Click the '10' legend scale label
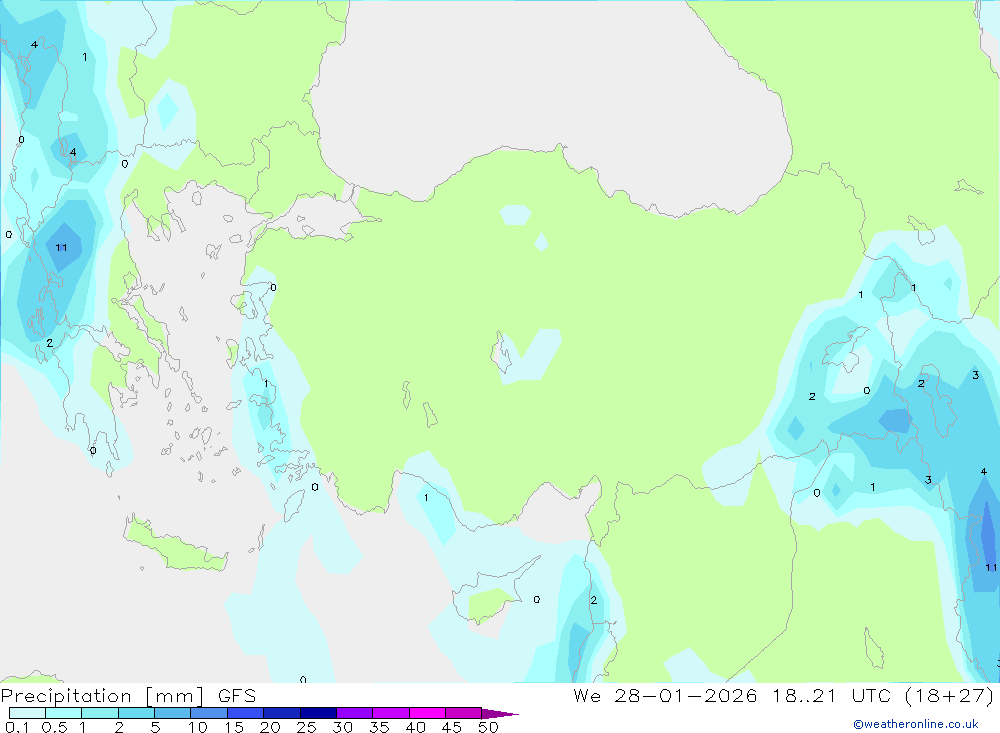This screenshot has height=733, width=1000. [198, 727]
